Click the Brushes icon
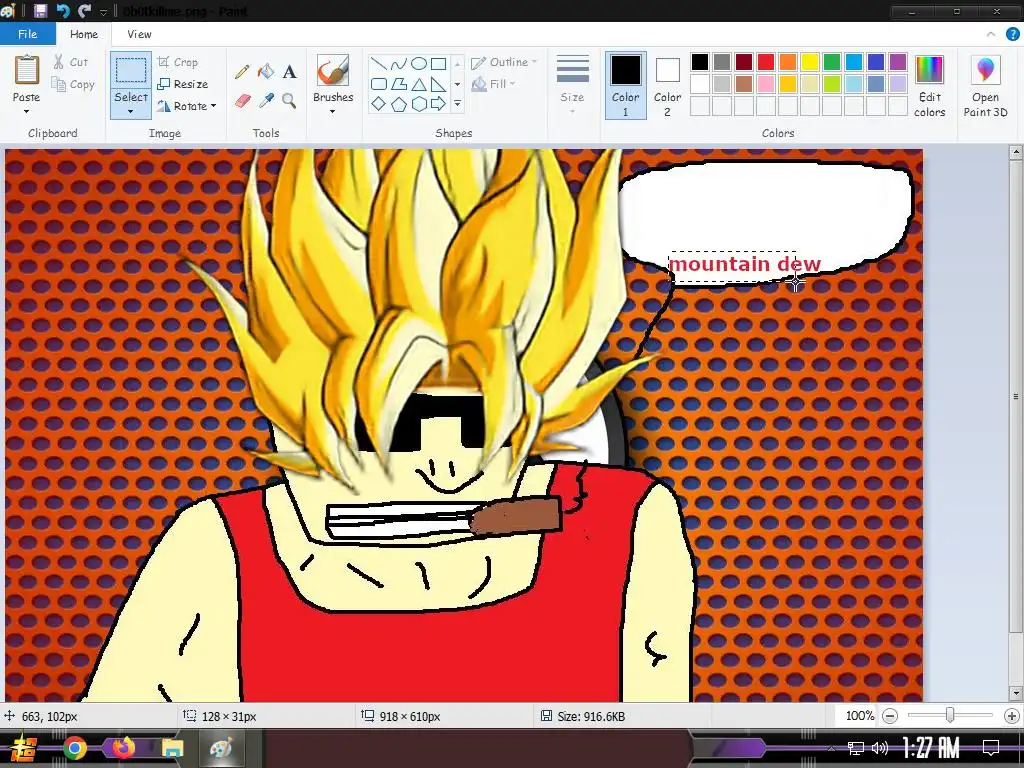Viewport: 1024px width, 768px height. coord(333,70)
